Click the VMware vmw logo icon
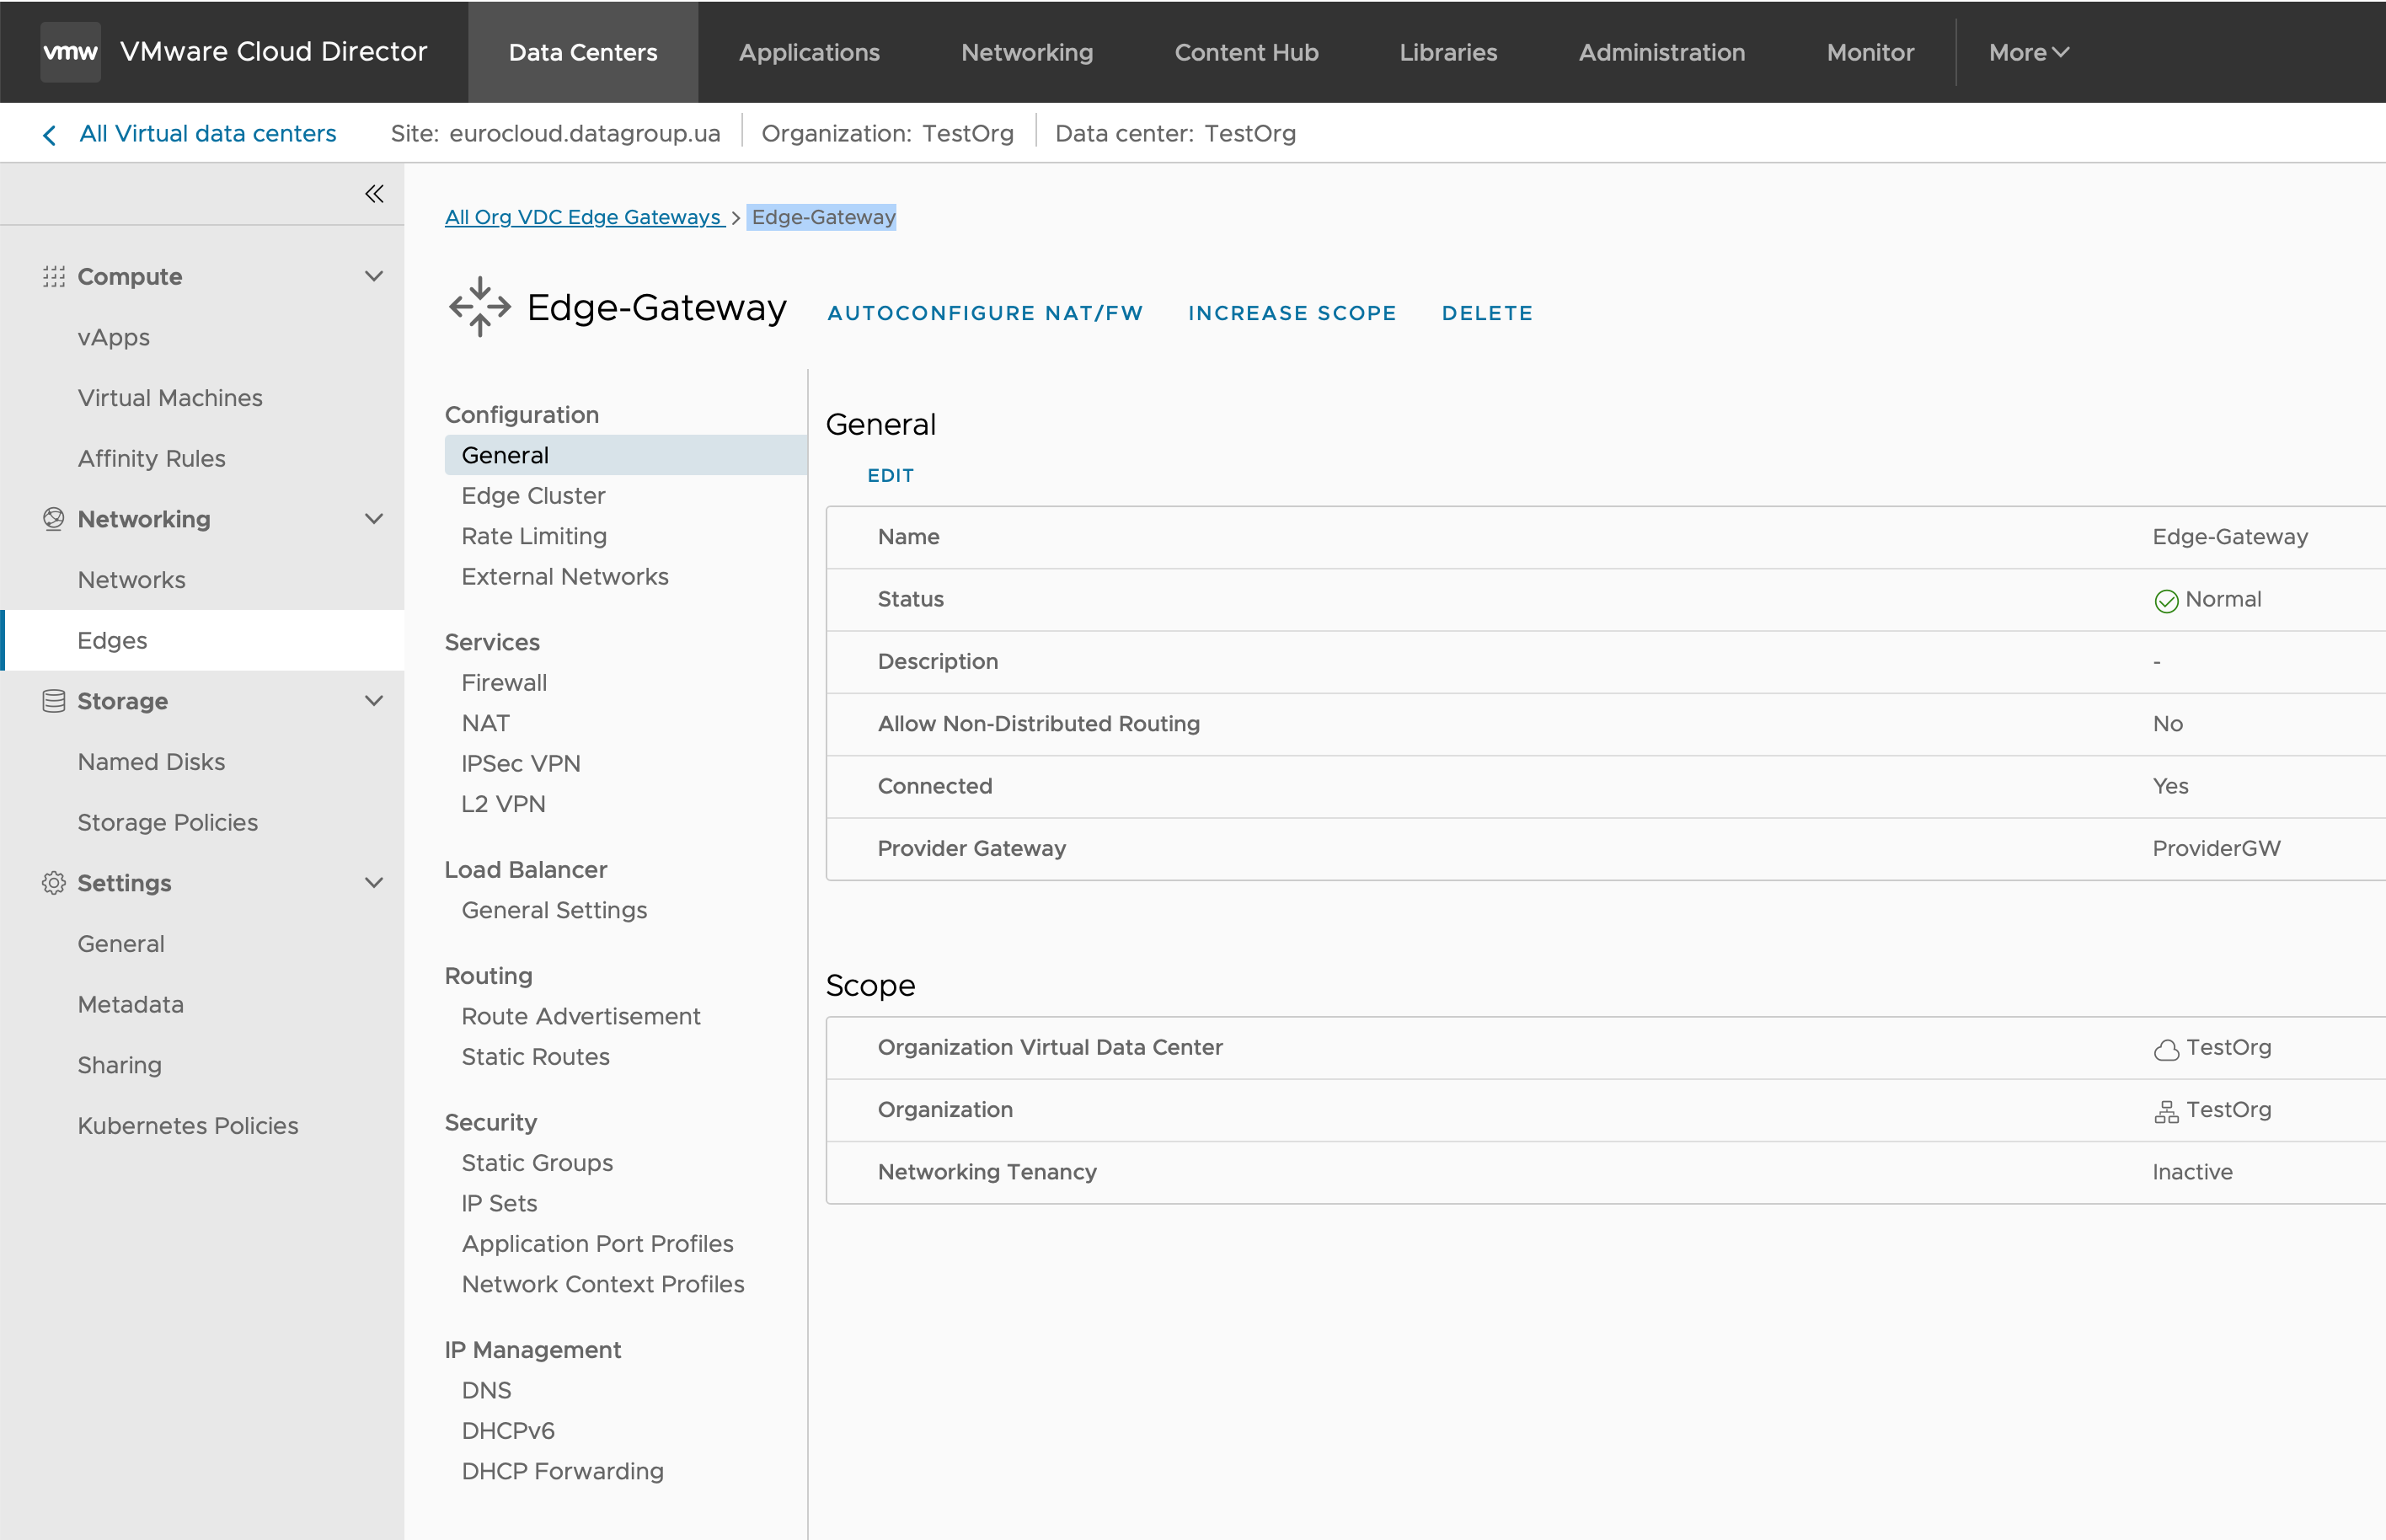This screenshot has width=2386, height=1540. tap(70, 52)
